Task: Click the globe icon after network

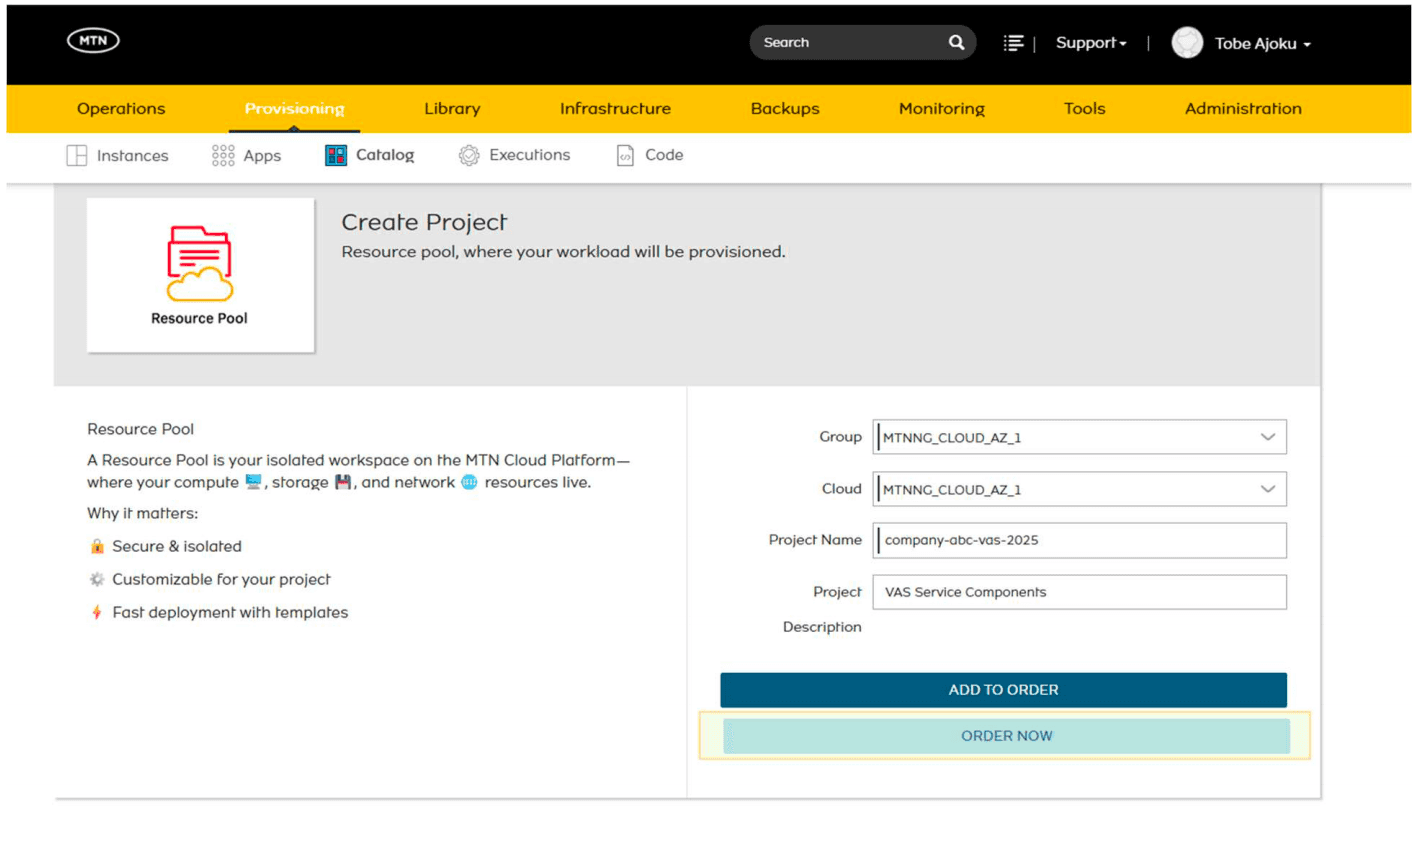Action: coord(469,482)
